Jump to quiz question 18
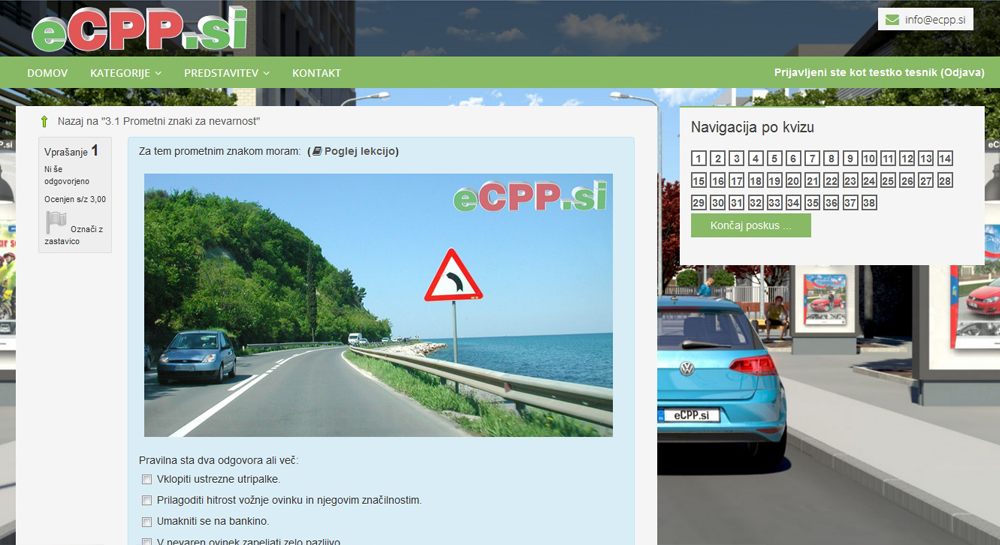Viewport: 1000px width, 545px height. point(756,180)
